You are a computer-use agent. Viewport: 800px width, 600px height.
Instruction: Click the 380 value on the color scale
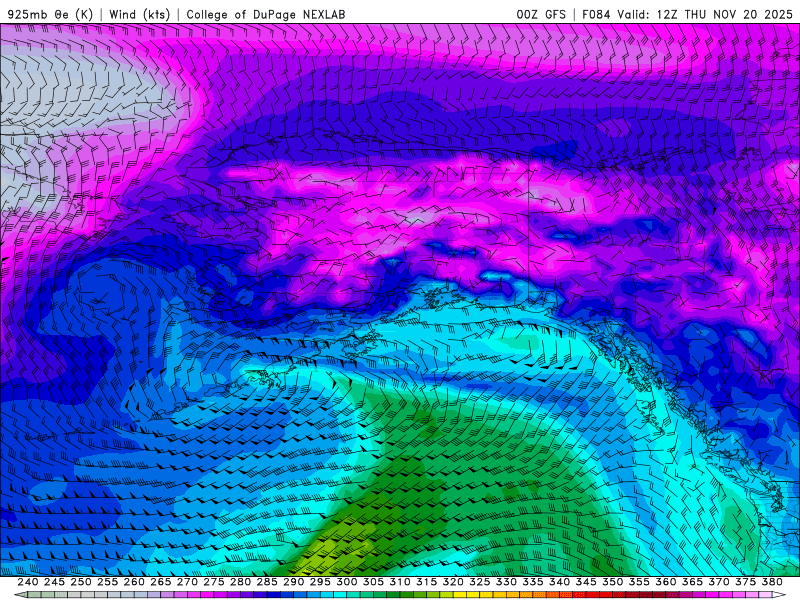click(x=771, y=582)
